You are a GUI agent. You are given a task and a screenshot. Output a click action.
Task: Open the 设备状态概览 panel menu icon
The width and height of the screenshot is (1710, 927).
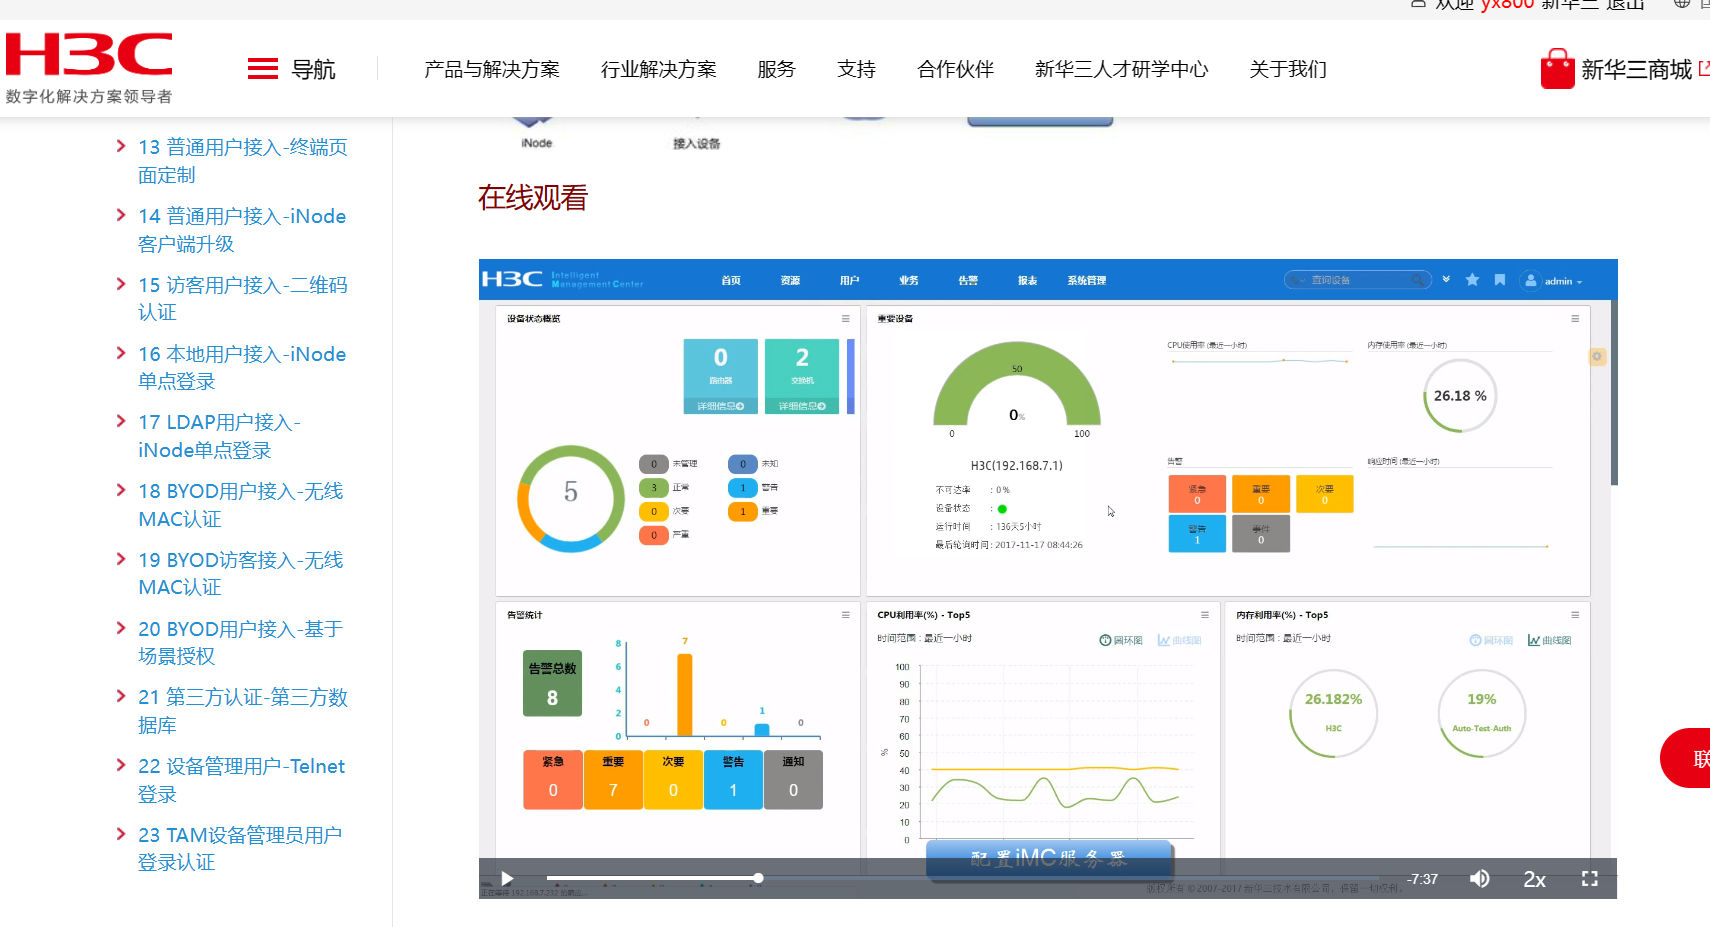tap(845, 319)
